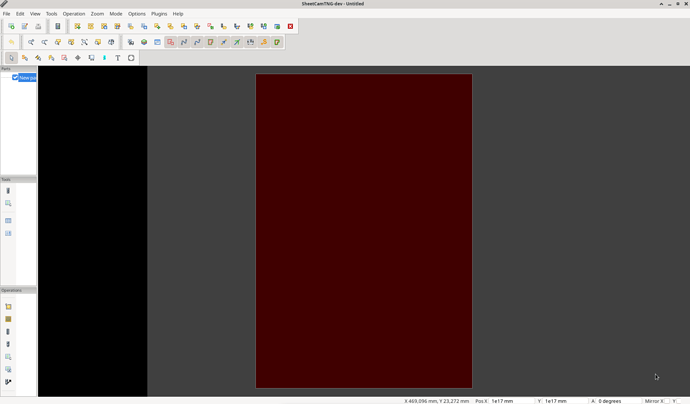Select the arrow pointer tool

[11, 58]
